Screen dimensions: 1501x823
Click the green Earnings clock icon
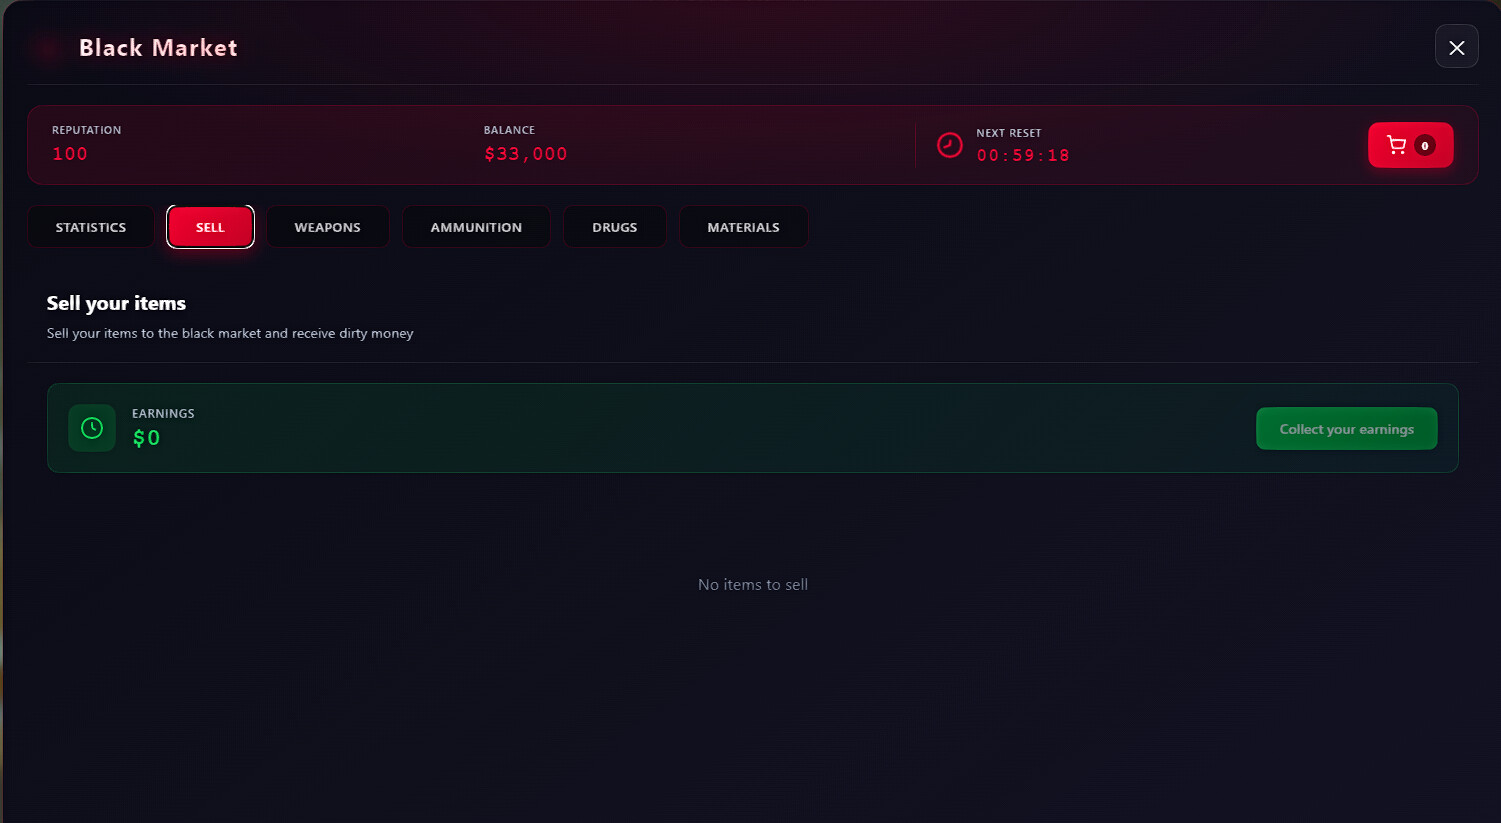coord(92,428)
